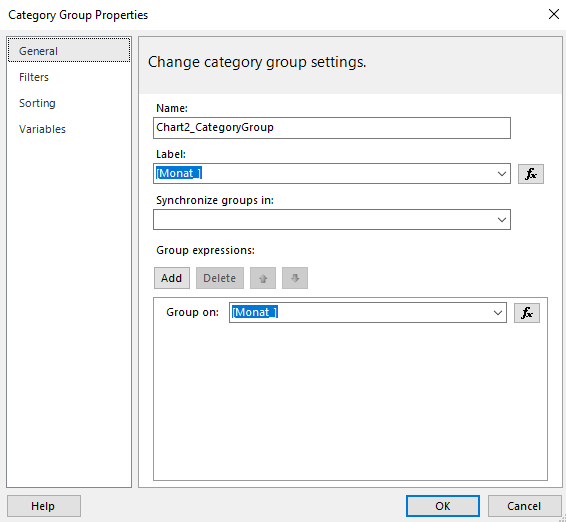
Task: Move group expression down arrow button
Action: [295, 278]
